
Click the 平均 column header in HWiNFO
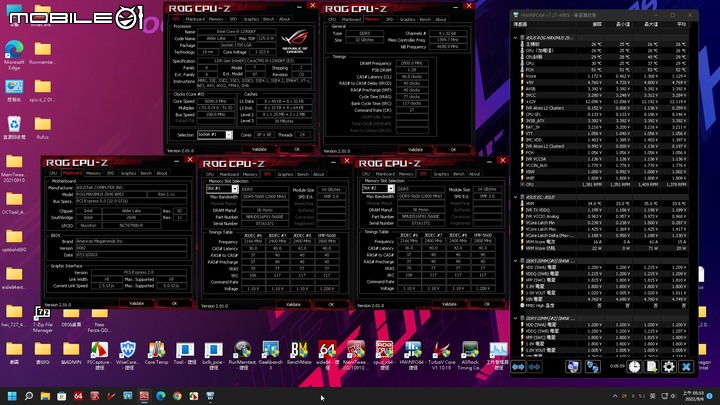tap(681, 24)
